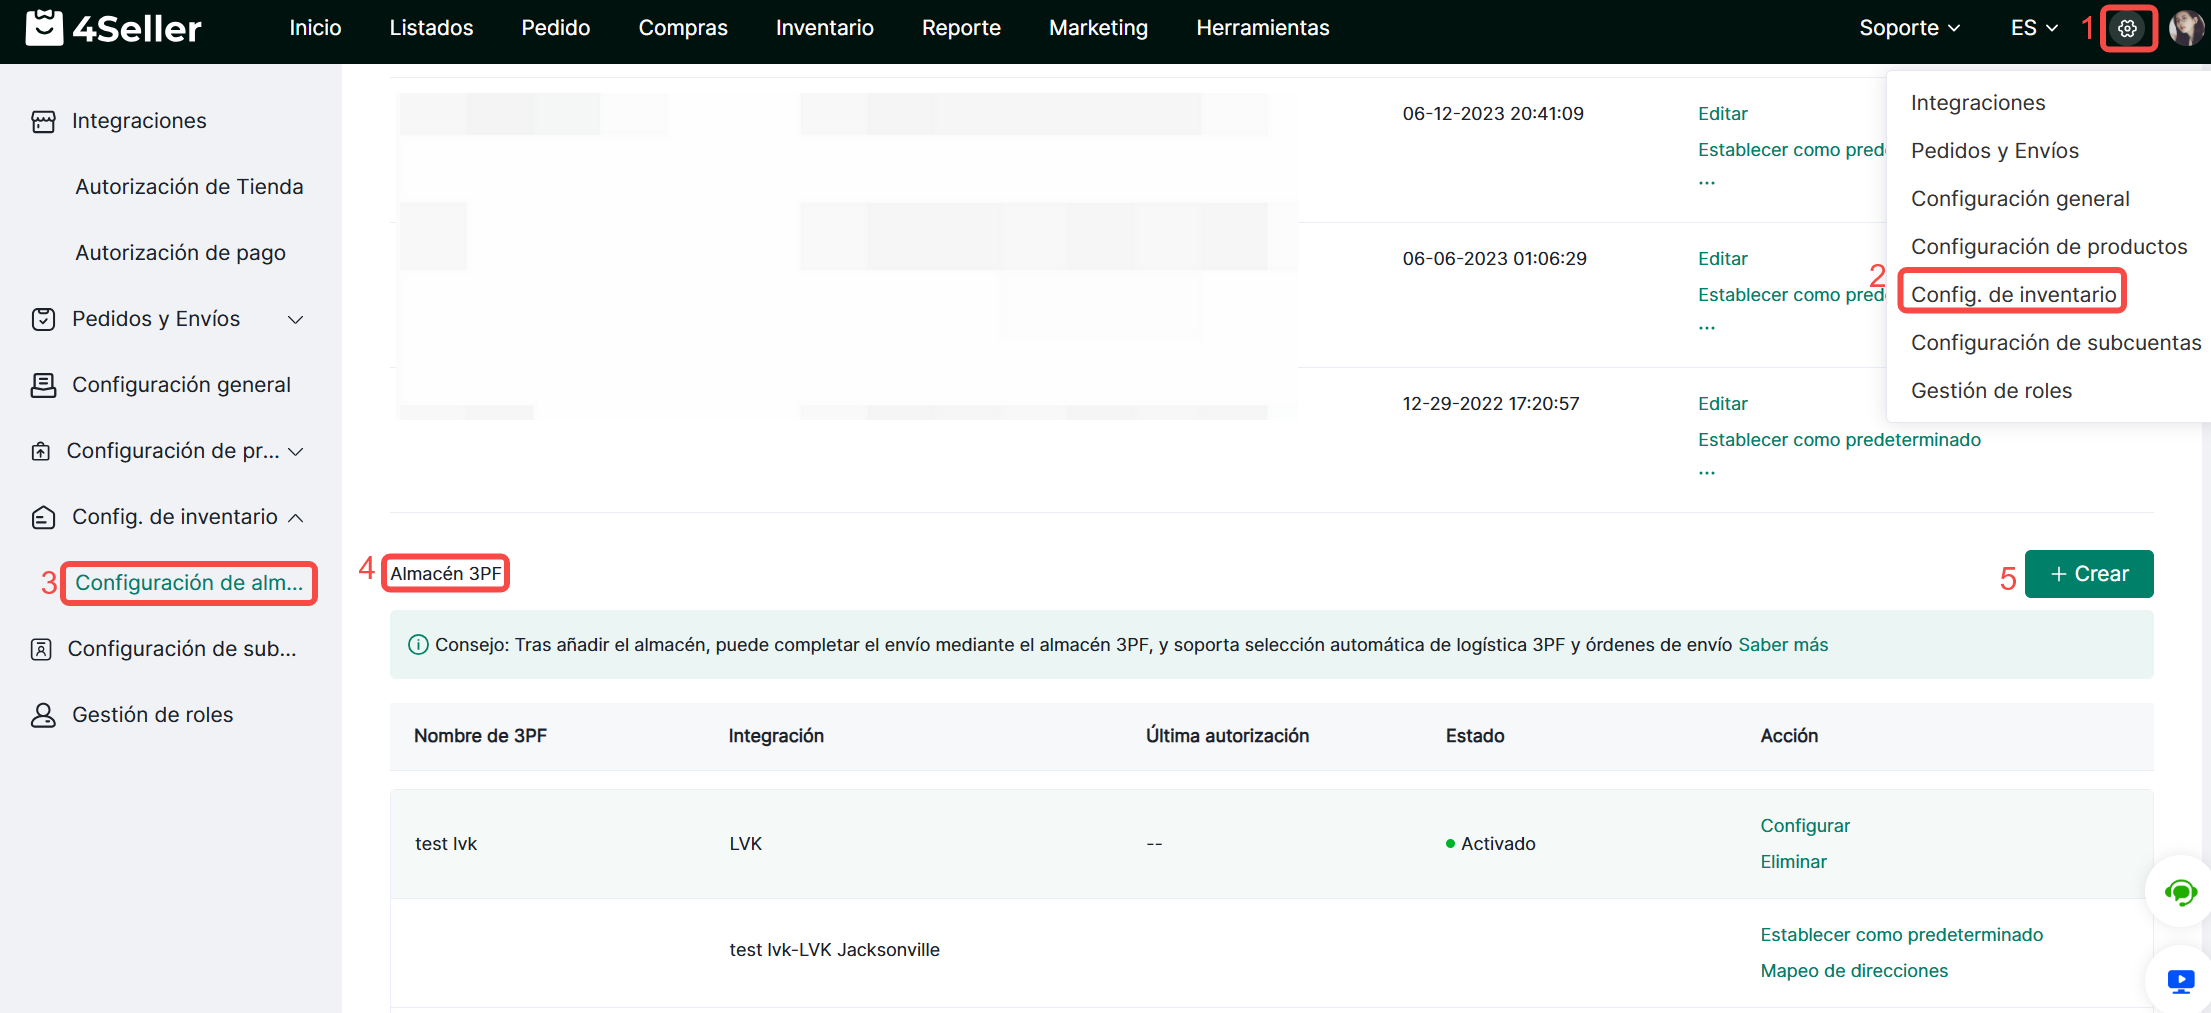Open the user profile avatar

pyautogui.click(x=2185, y=28)
